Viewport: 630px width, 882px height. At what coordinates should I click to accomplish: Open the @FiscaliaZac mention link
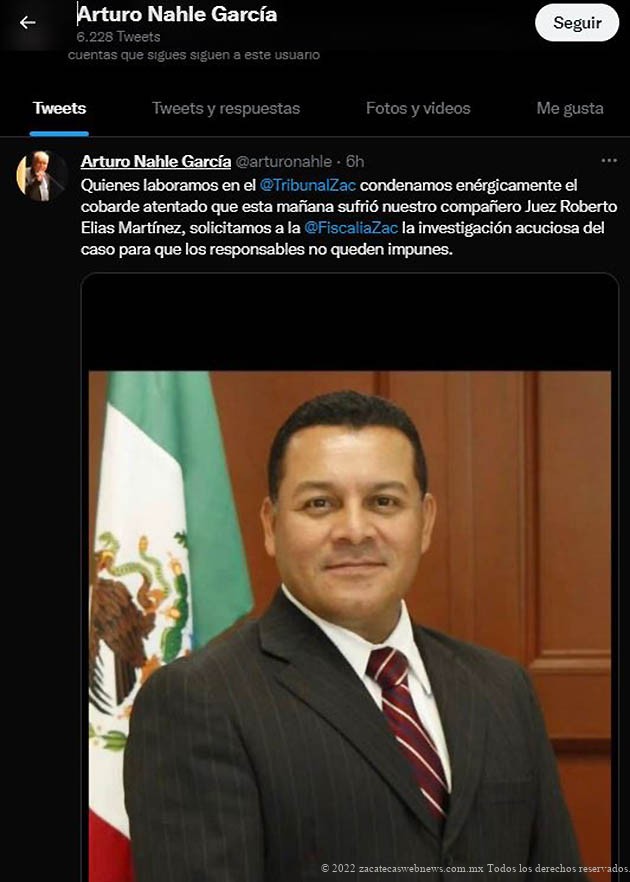[351, 228]
